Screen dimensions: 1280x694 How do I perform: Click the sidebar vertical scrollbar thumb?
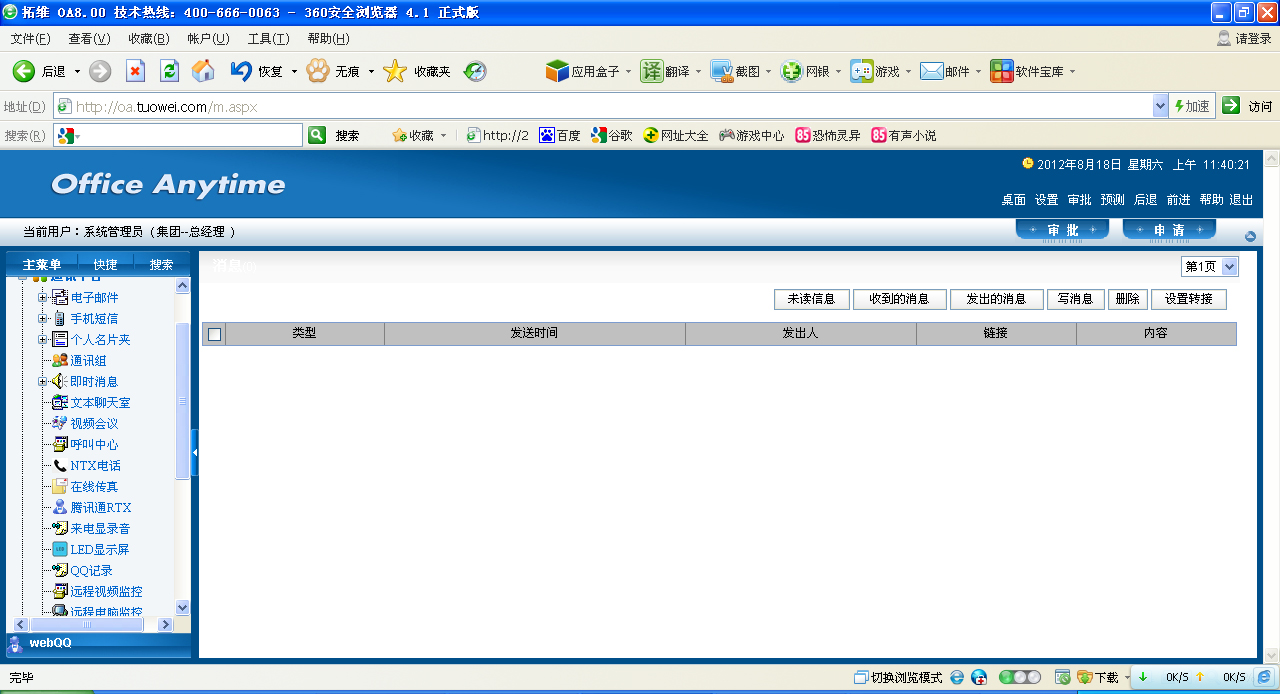(x=182, y=400)
